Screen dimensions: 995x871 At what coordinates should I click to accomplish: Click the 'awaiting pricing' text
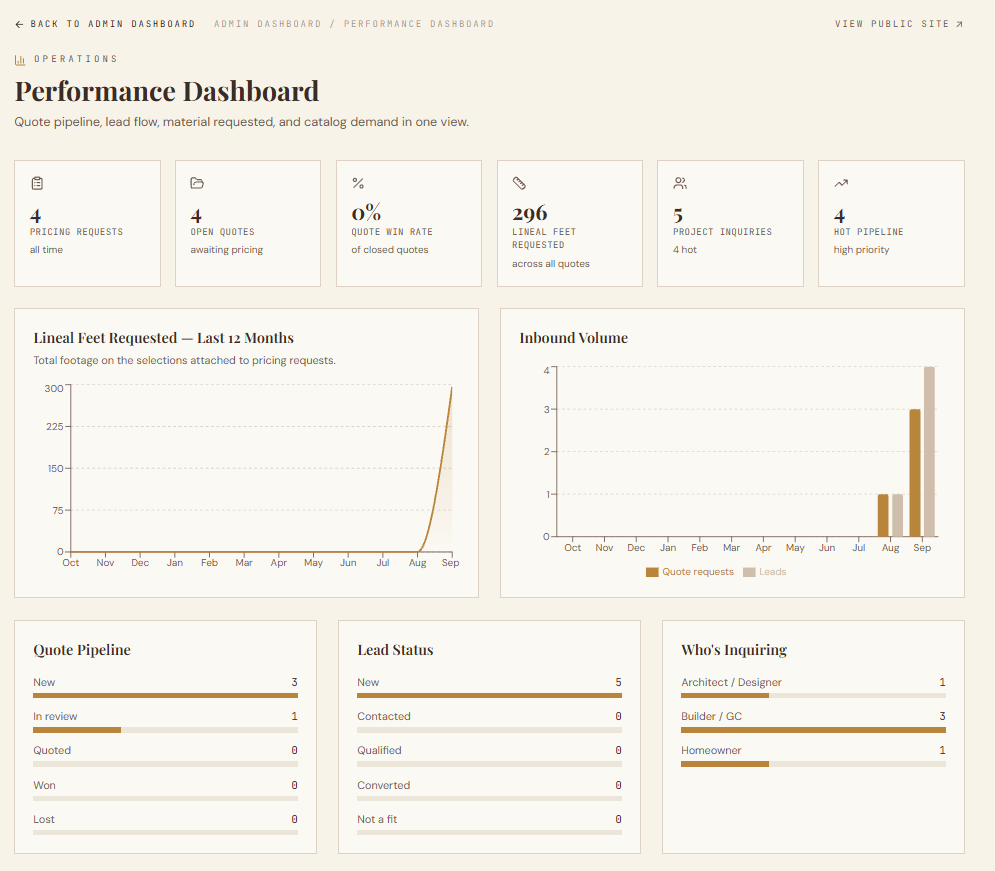click(227, 250)
